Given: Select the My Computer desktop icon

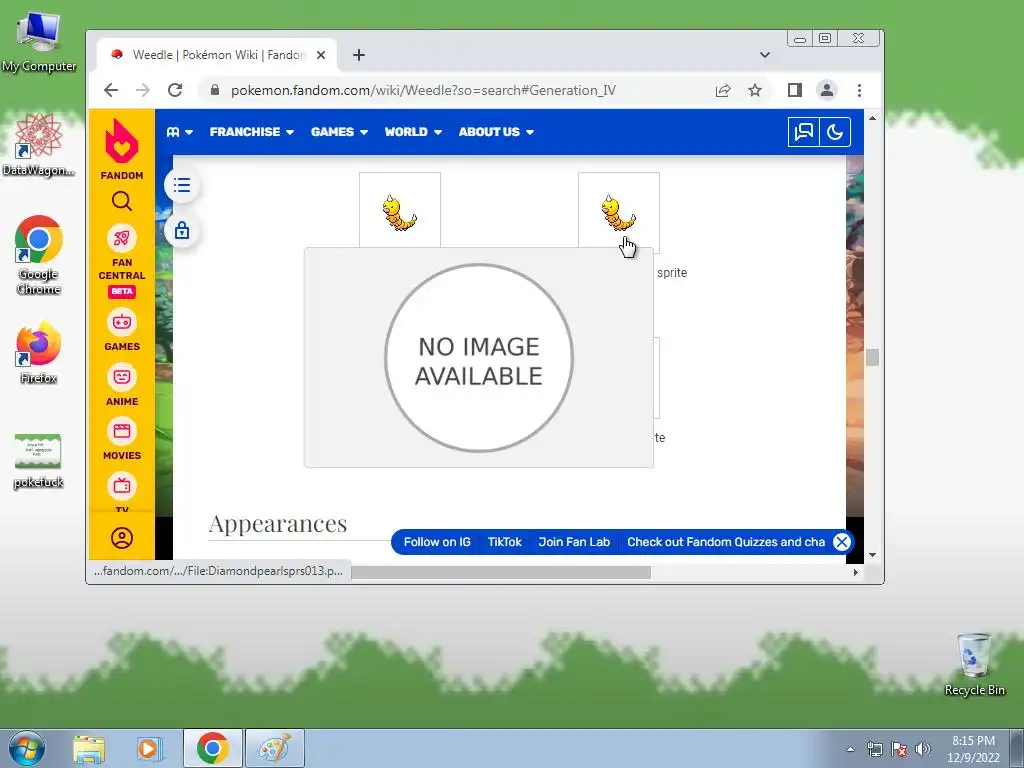Looking at the screenshot, I should pyautogui.click(x=39, y=42).
